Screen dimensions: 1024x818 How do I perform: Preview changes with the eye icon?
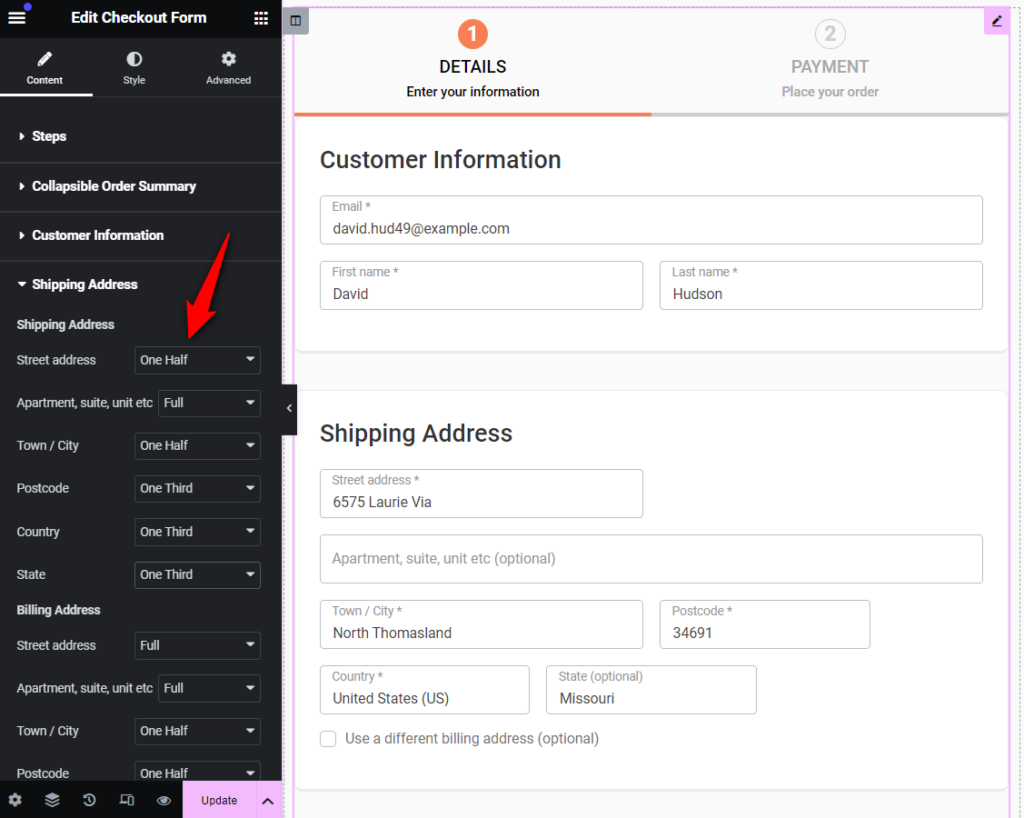[163, 800]
